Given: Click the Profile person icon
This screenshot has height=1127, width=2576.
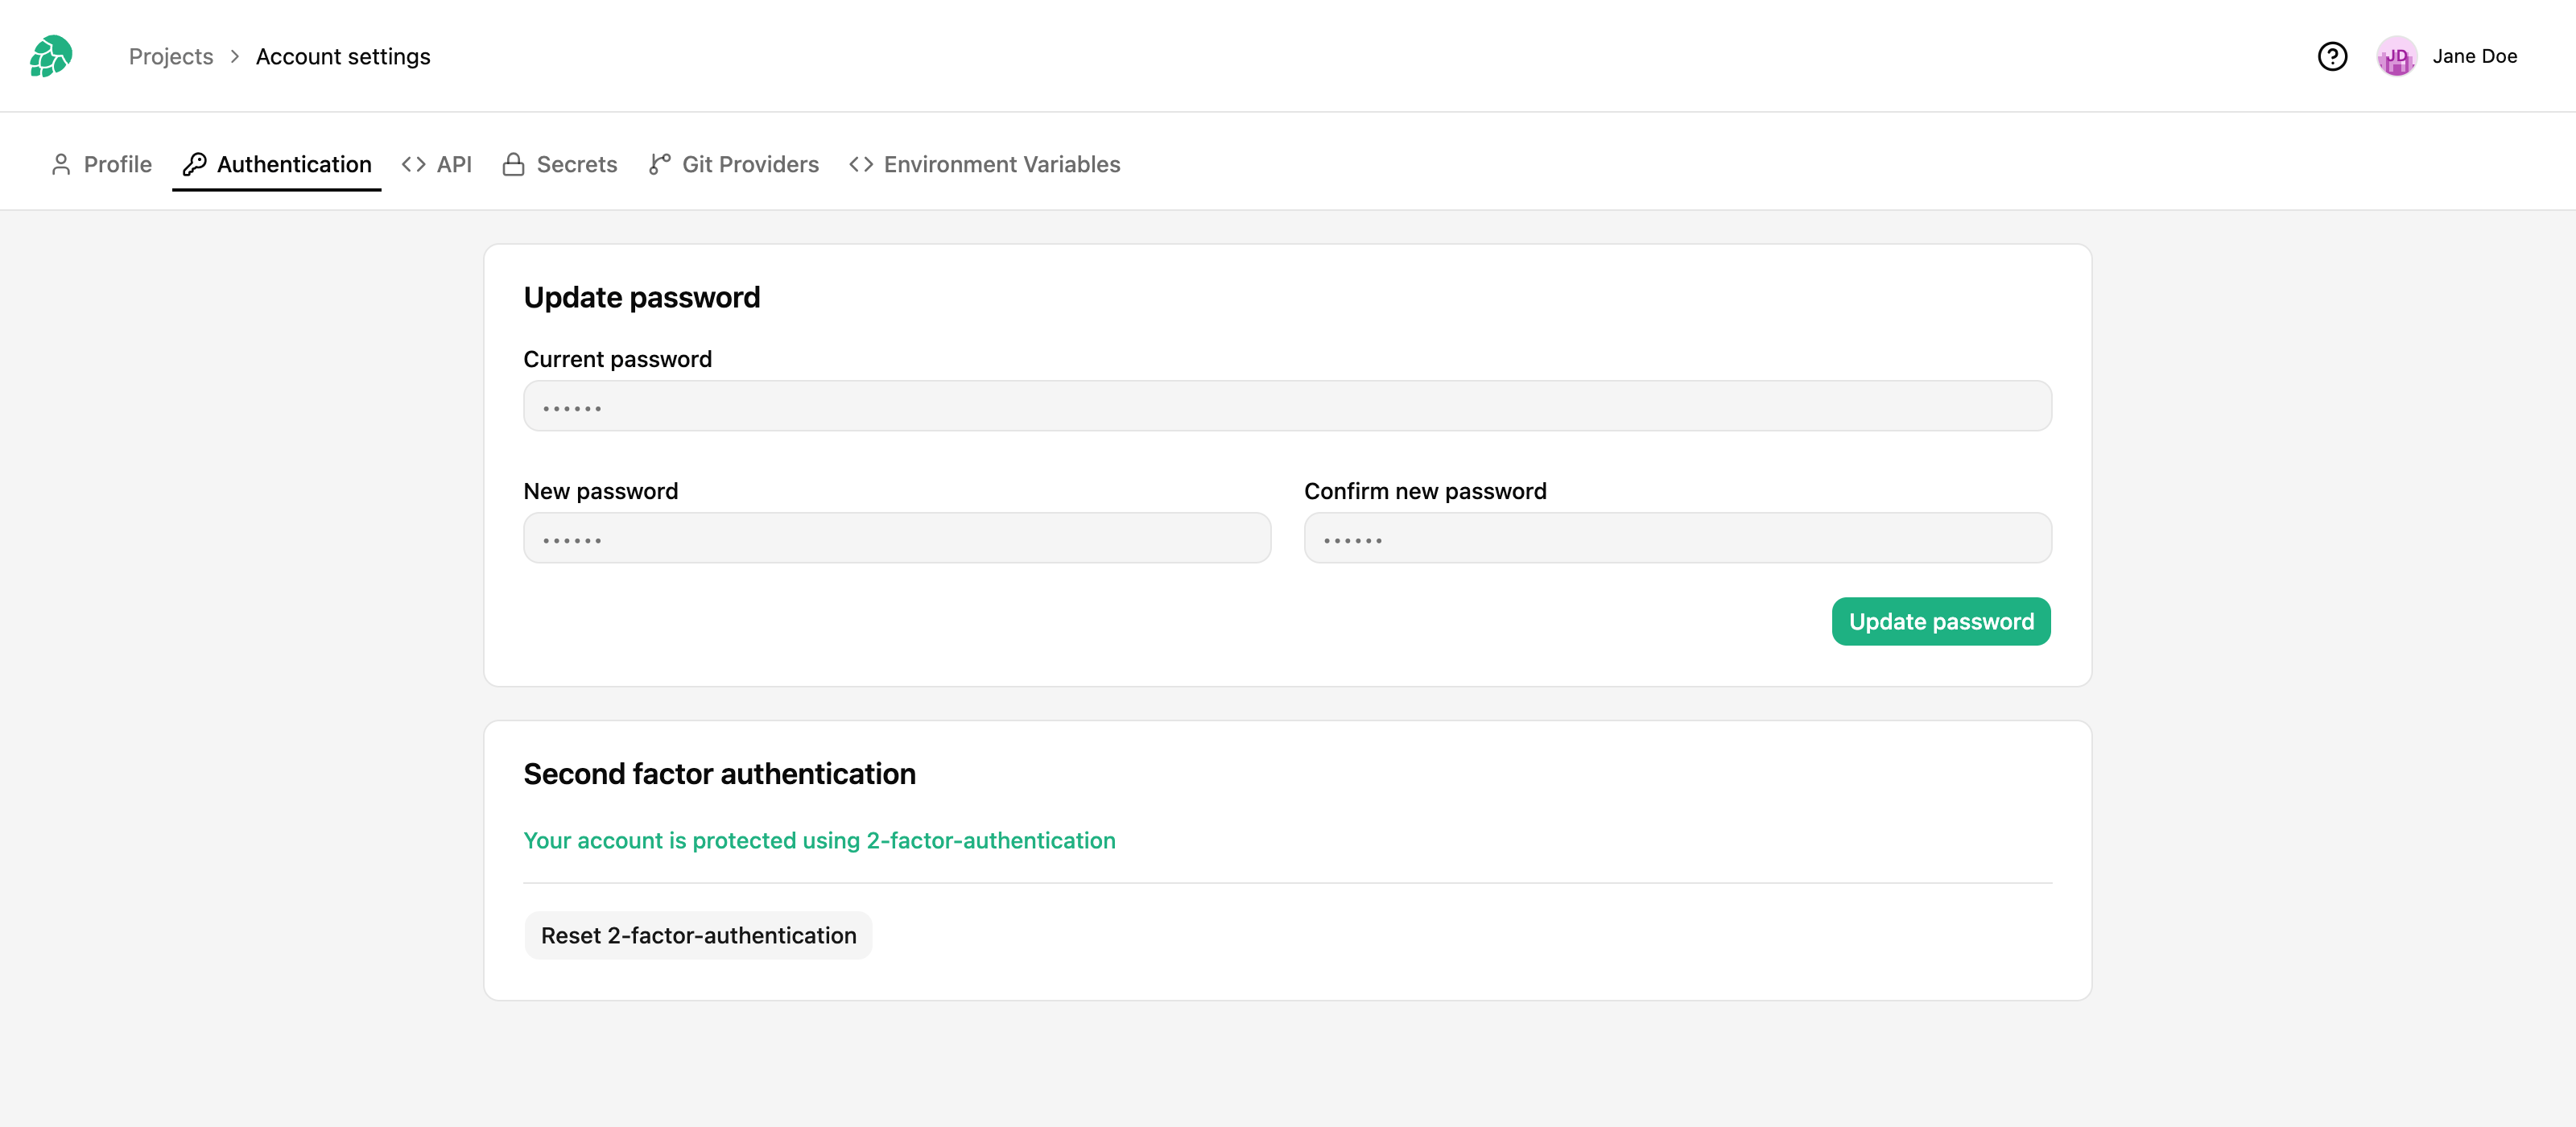Looking at the screenshot, I should tap(61, 164).
